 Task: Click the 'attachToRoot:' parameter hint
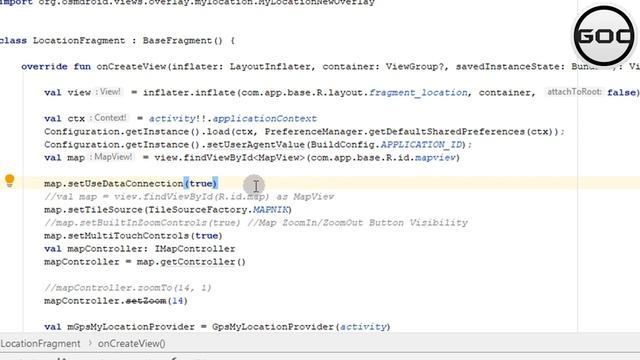point(574,92)
